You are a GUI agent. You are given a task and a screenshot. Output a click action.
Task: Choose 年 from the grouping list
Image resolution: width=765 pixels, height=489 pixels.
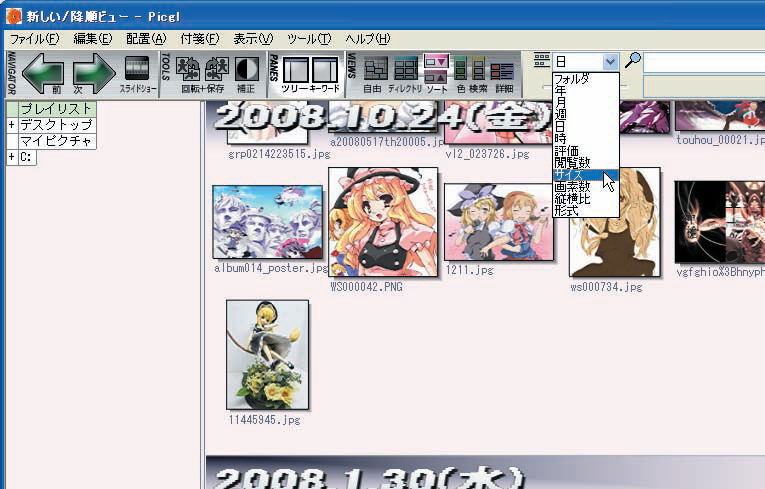(585, 90)
